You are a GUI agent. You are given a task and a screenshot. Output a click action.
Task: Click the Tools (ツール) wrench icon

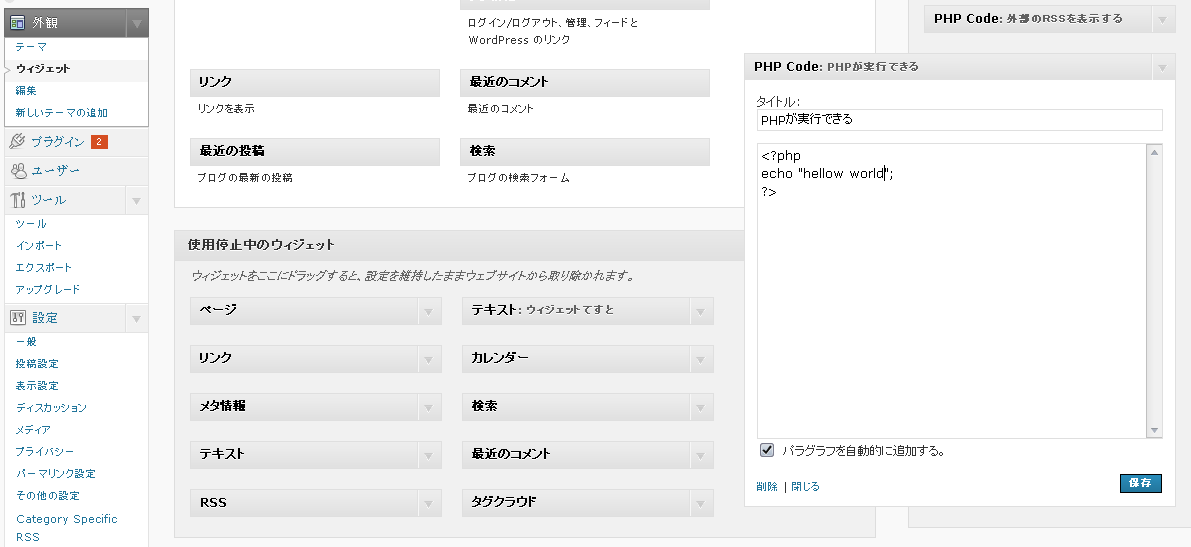(17, 200)
